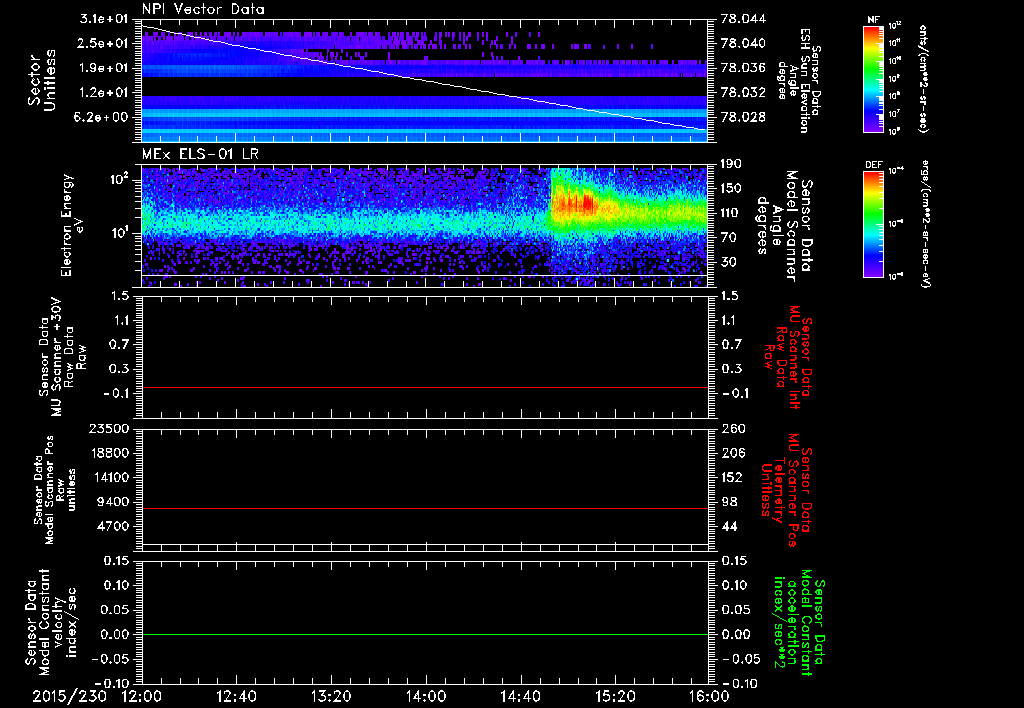Click the 'DEF' label above the color bar

(x=873, y=165)
